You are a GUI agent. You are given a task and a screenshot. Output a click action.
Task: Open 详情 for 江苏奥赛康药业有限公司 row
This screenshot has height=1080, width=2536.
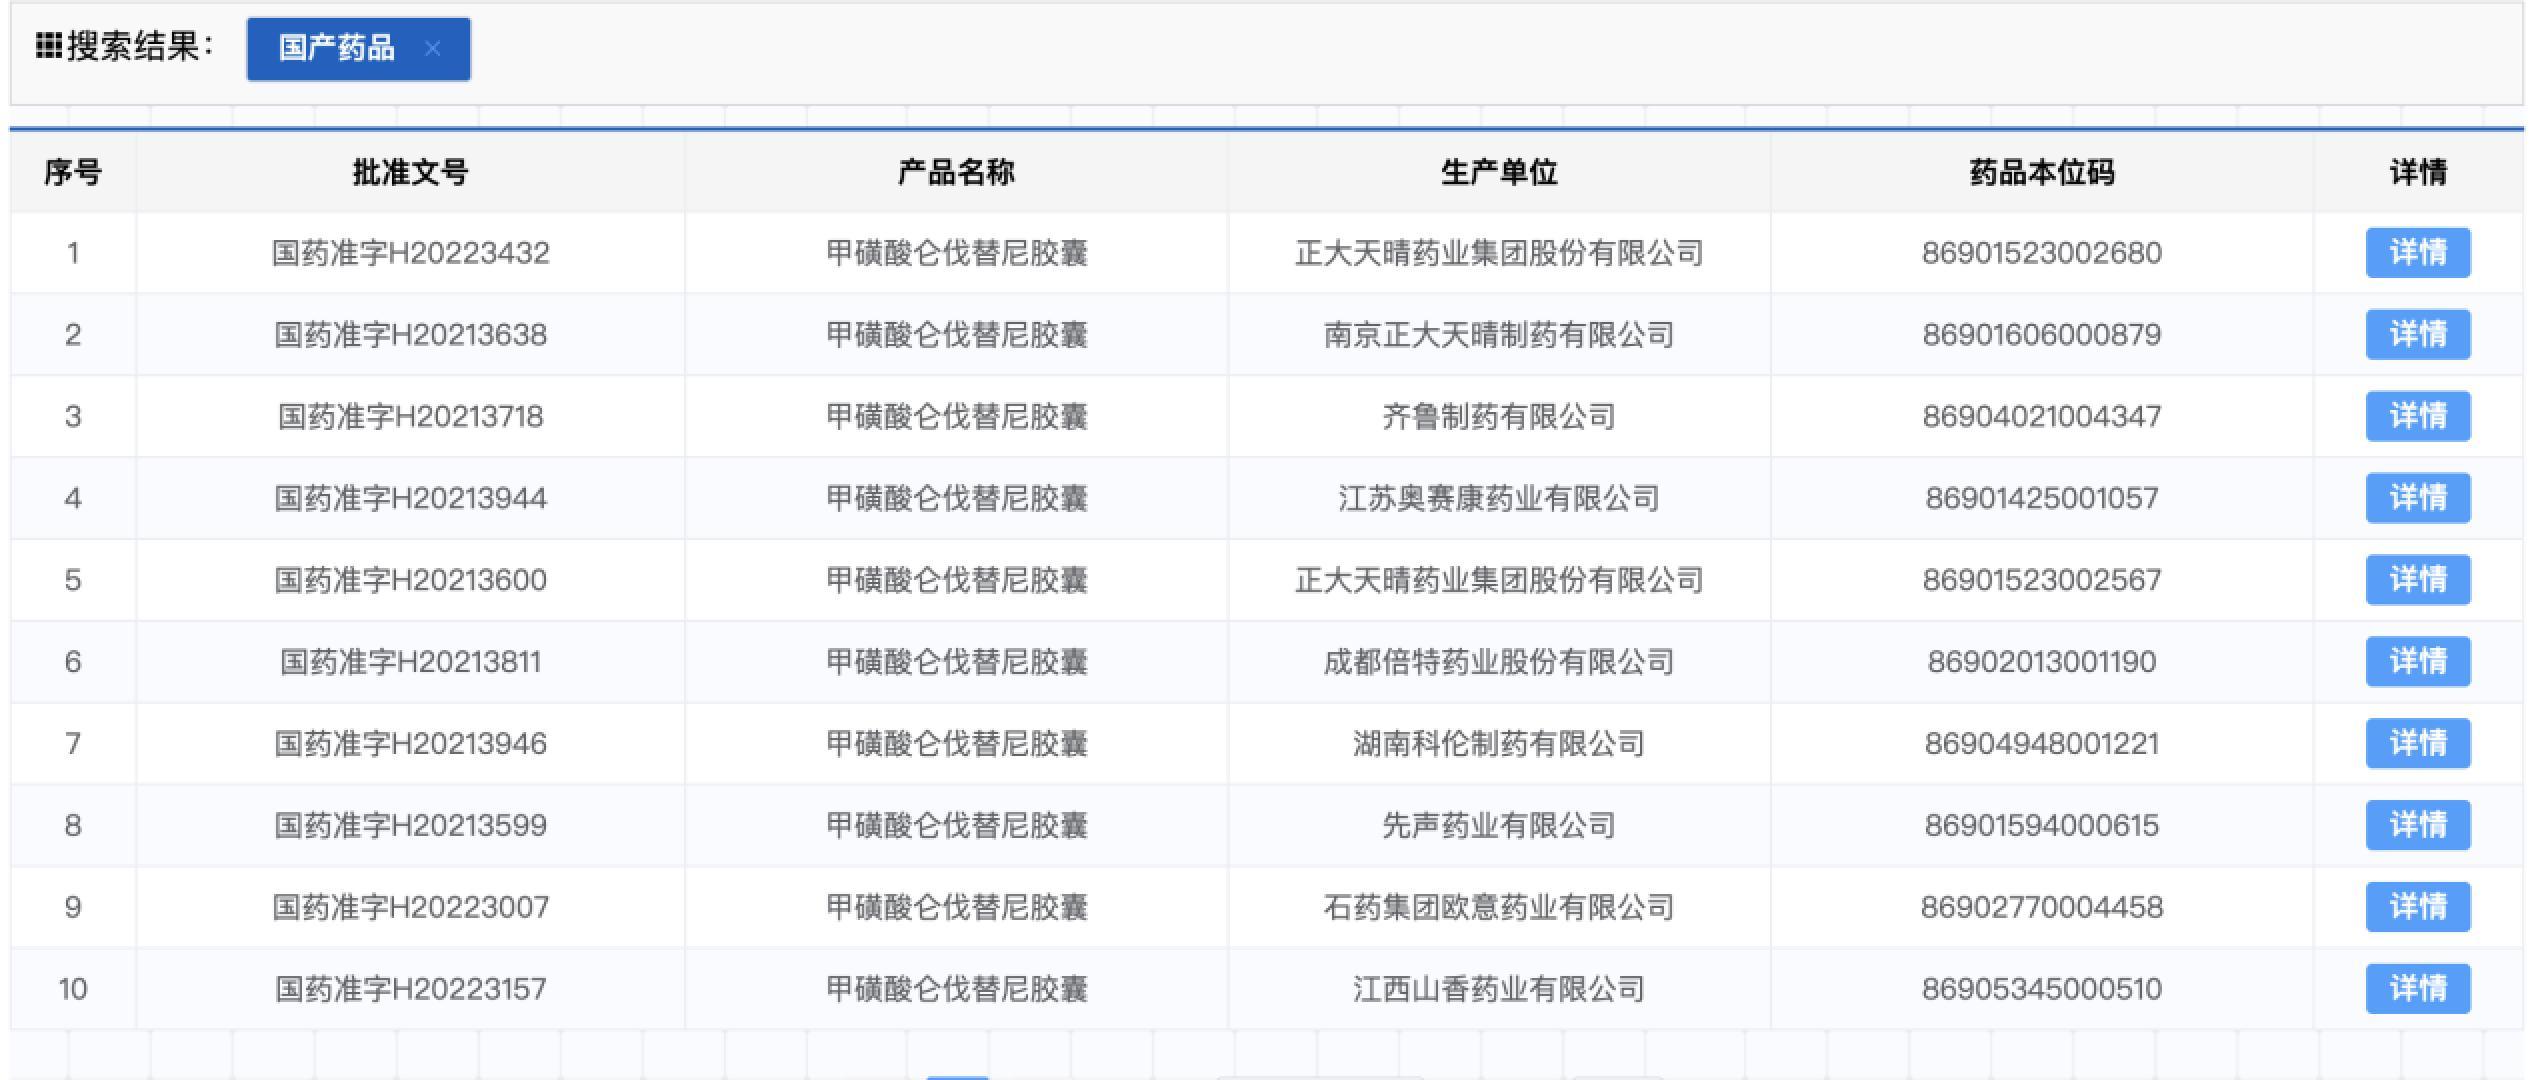[2418, 498]
